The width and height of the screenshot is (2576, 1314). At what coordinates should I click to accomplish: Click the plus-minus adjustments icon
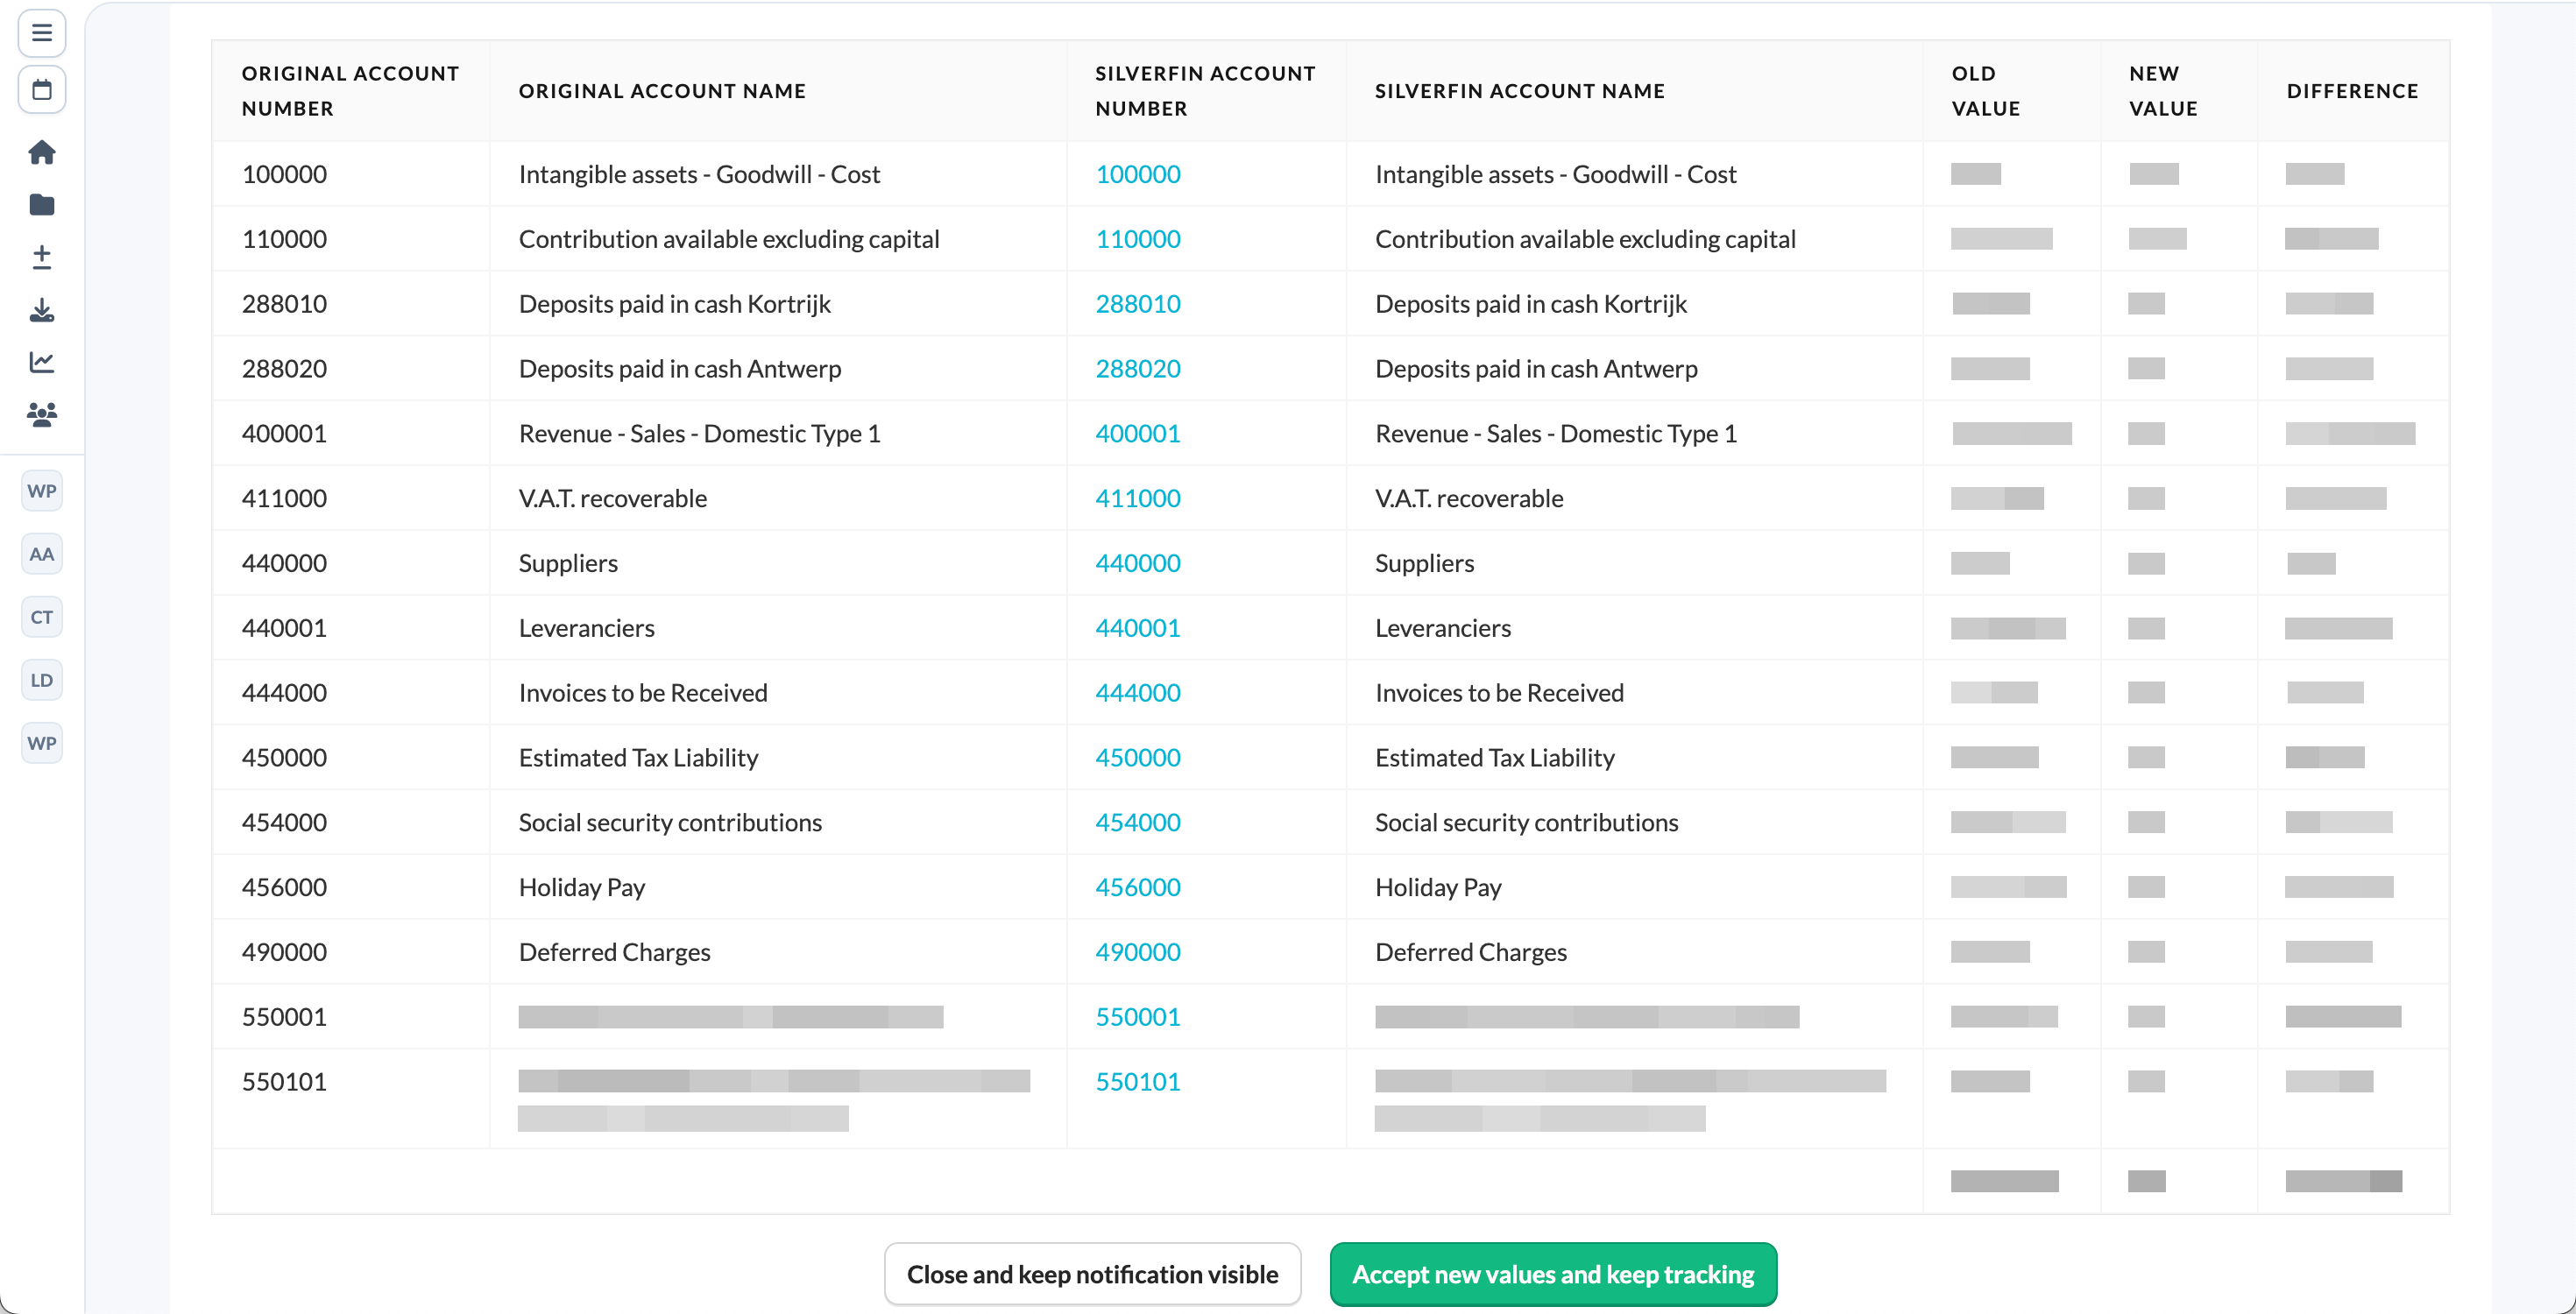click(x=42, y=257)
